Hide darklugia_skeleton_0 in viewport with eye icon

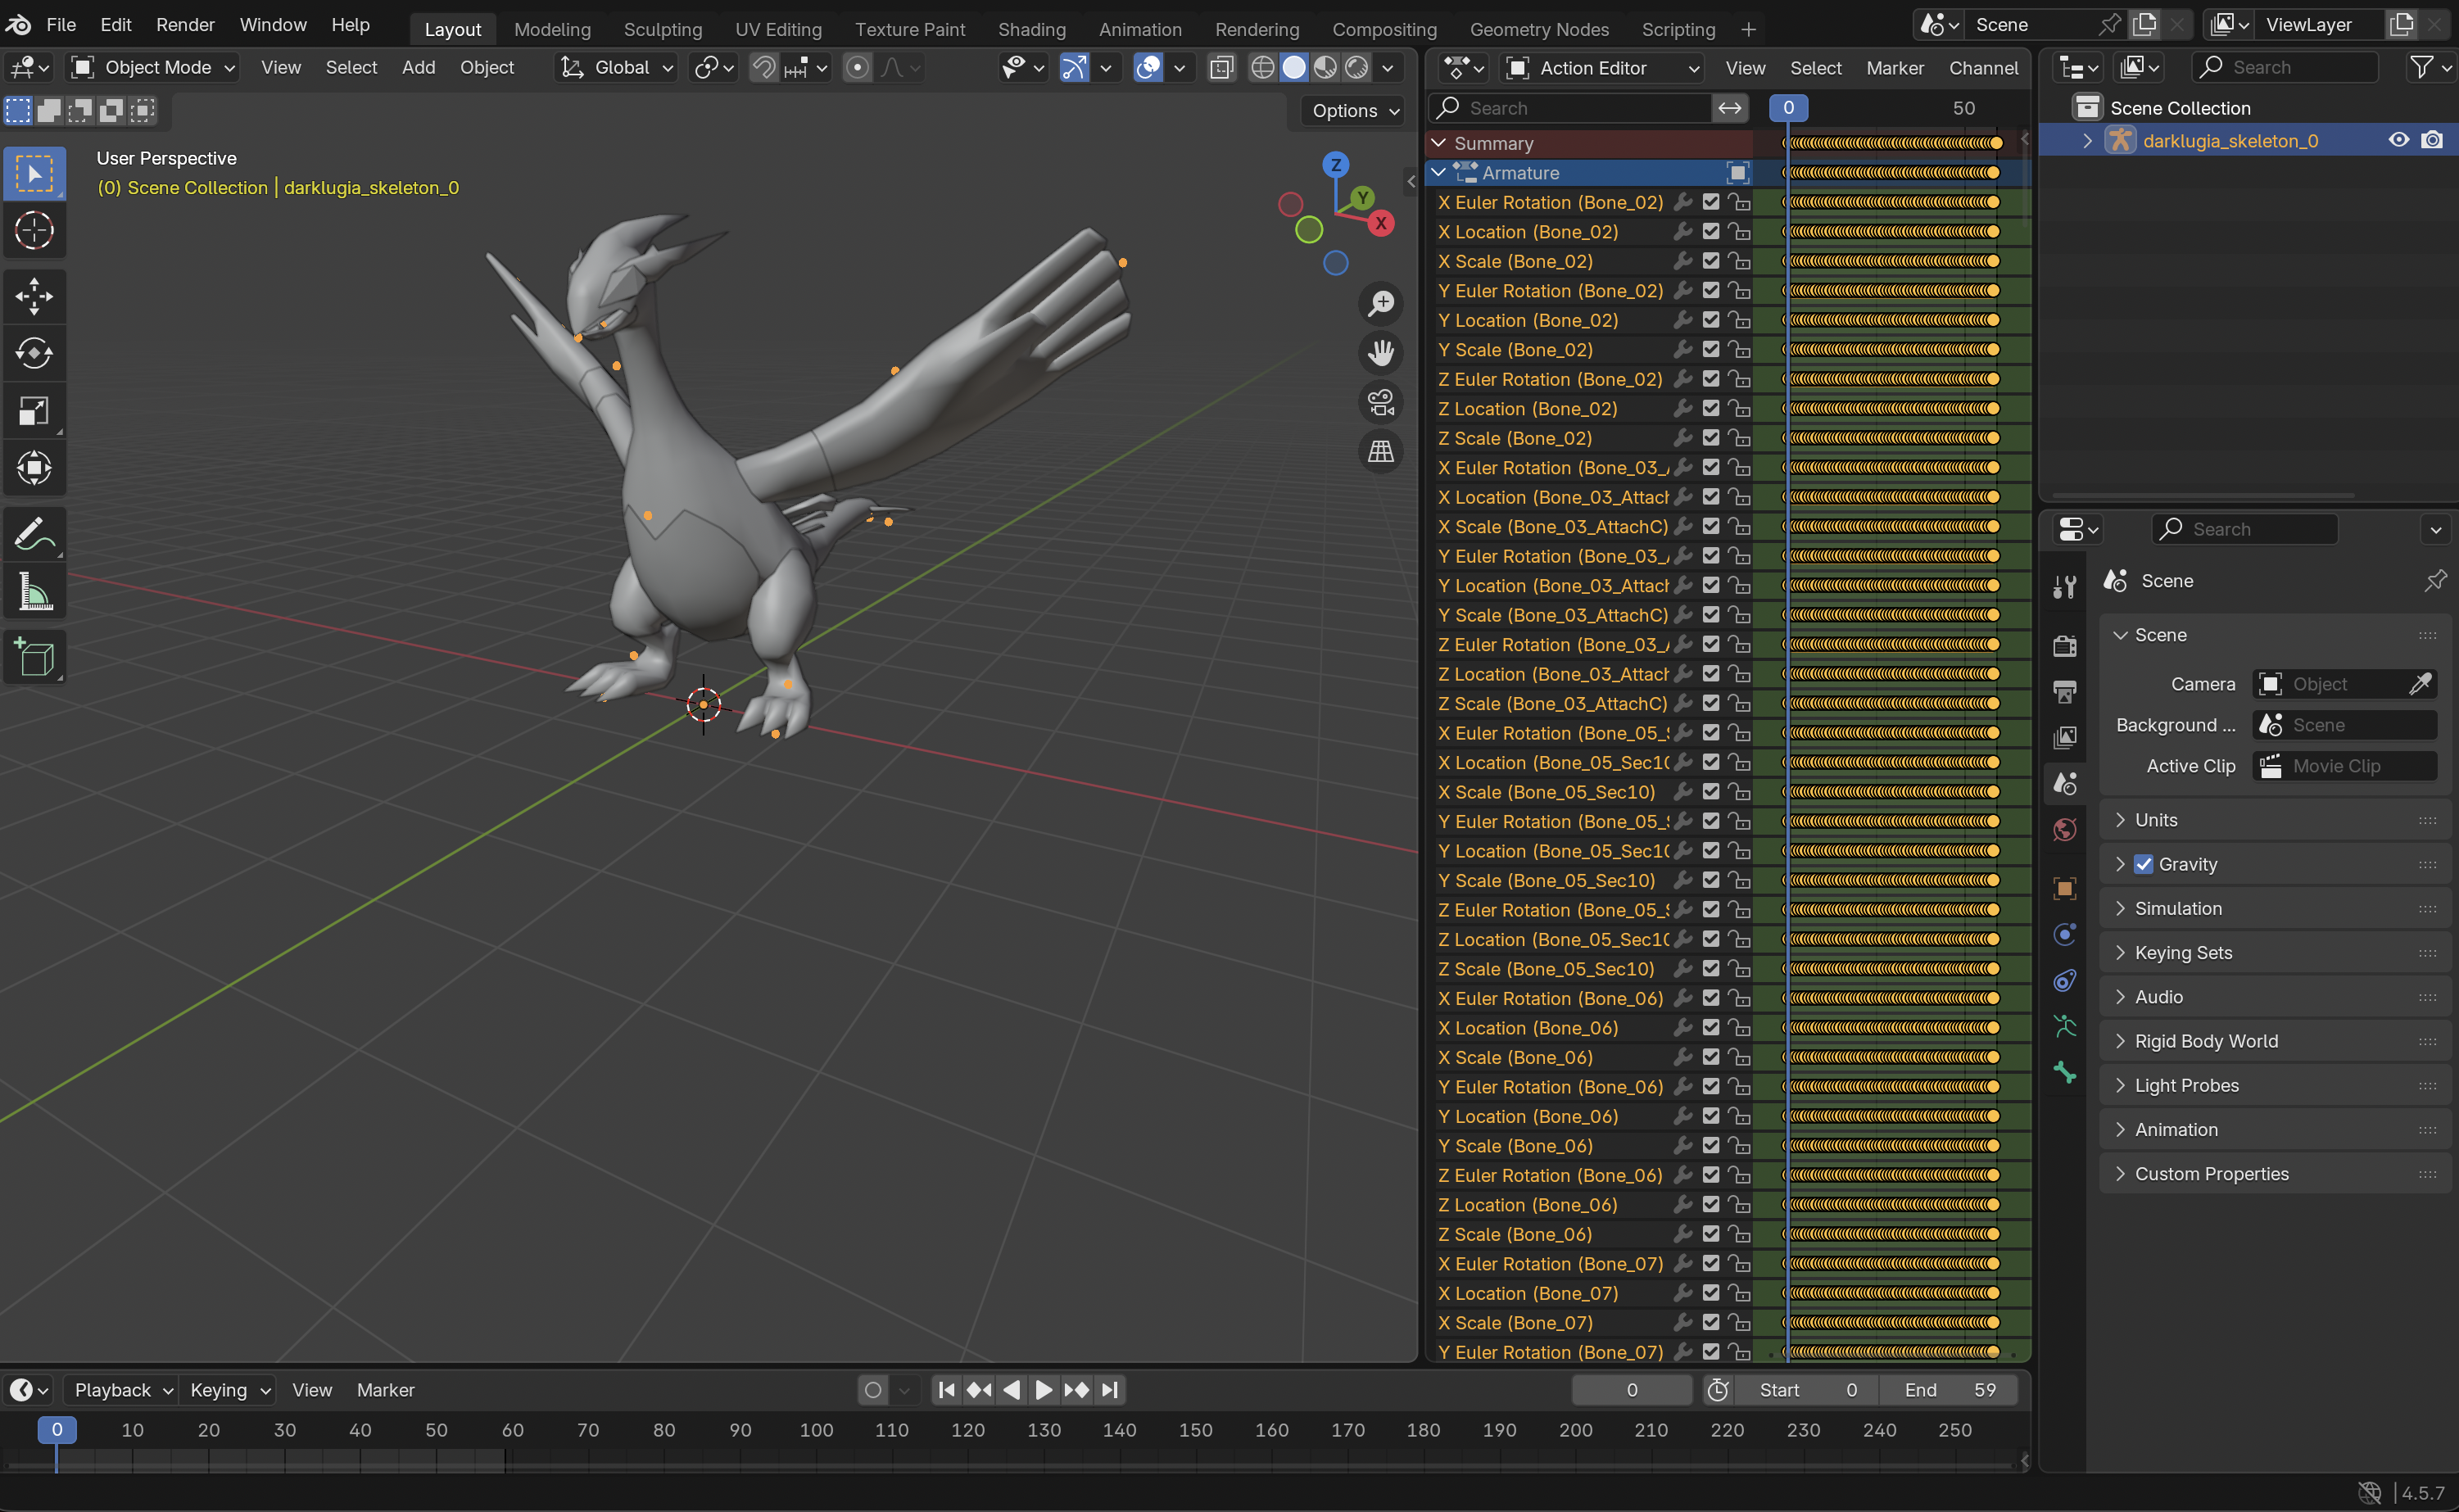pyautogui.click(x=2398, y=140)
